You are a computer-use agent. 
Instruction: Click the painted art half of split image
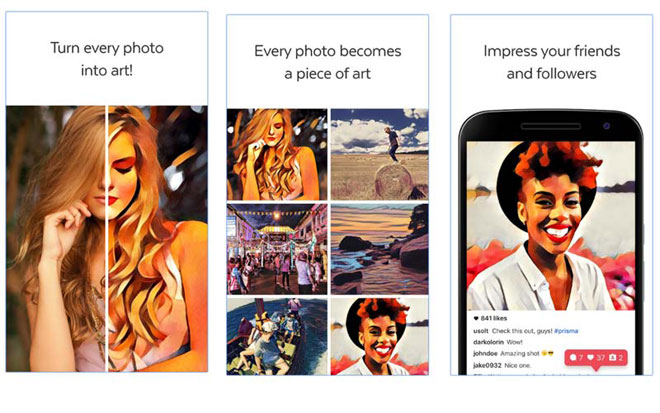(158, 238)
